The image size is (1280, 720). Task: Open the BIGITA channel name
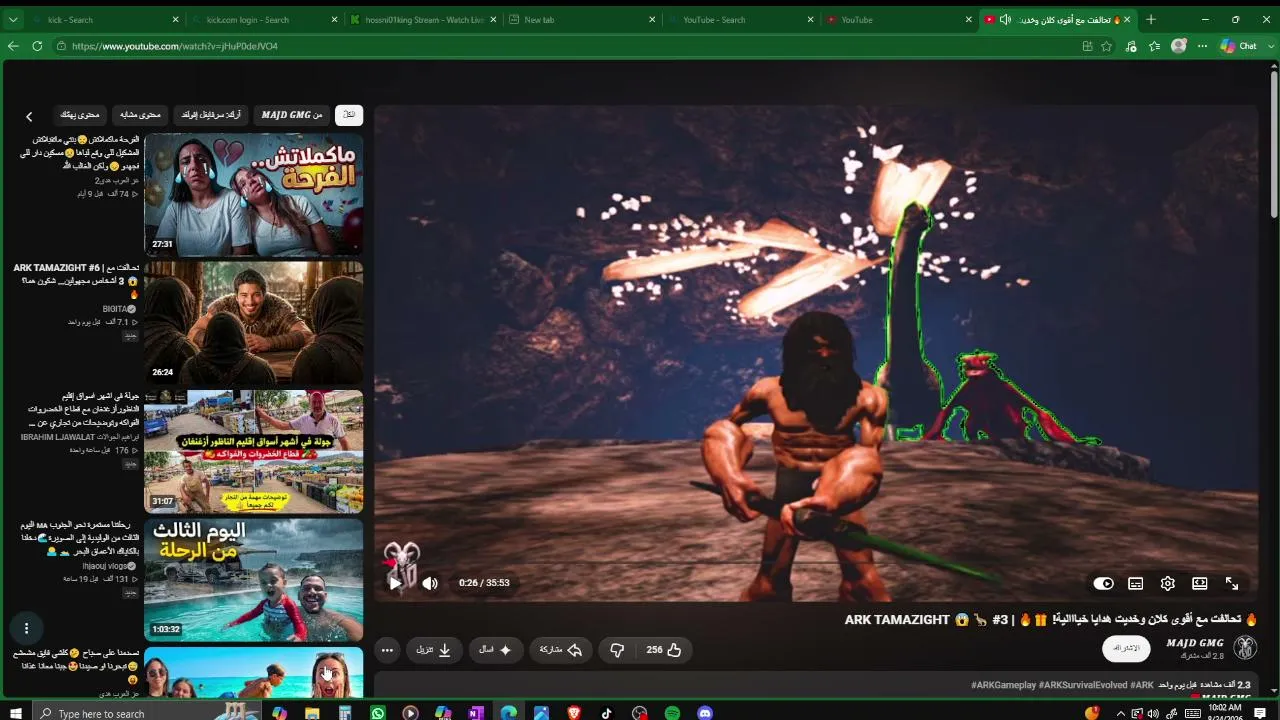click(120, 309)
